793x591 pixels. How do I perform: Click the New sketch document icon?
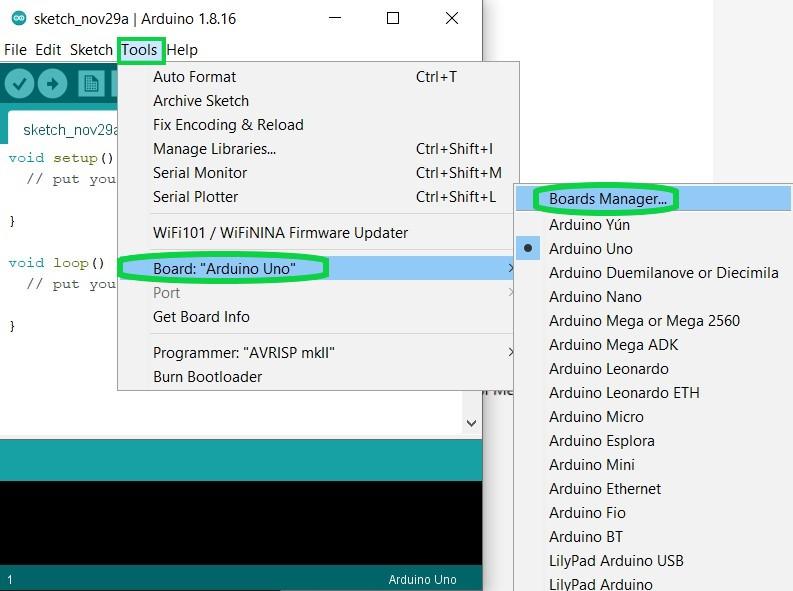pos(91,84)
